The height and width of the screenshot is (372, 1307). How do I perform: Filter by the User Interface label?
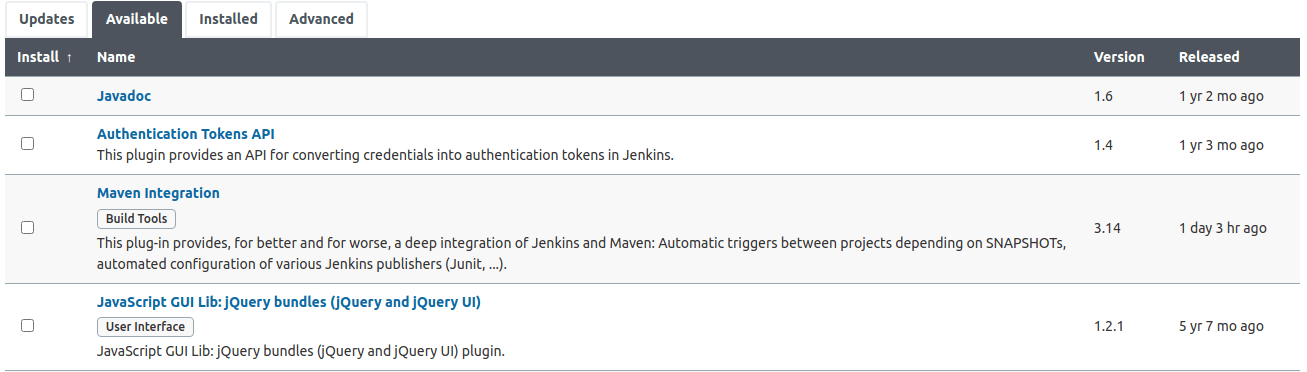(x=145, y=327)
